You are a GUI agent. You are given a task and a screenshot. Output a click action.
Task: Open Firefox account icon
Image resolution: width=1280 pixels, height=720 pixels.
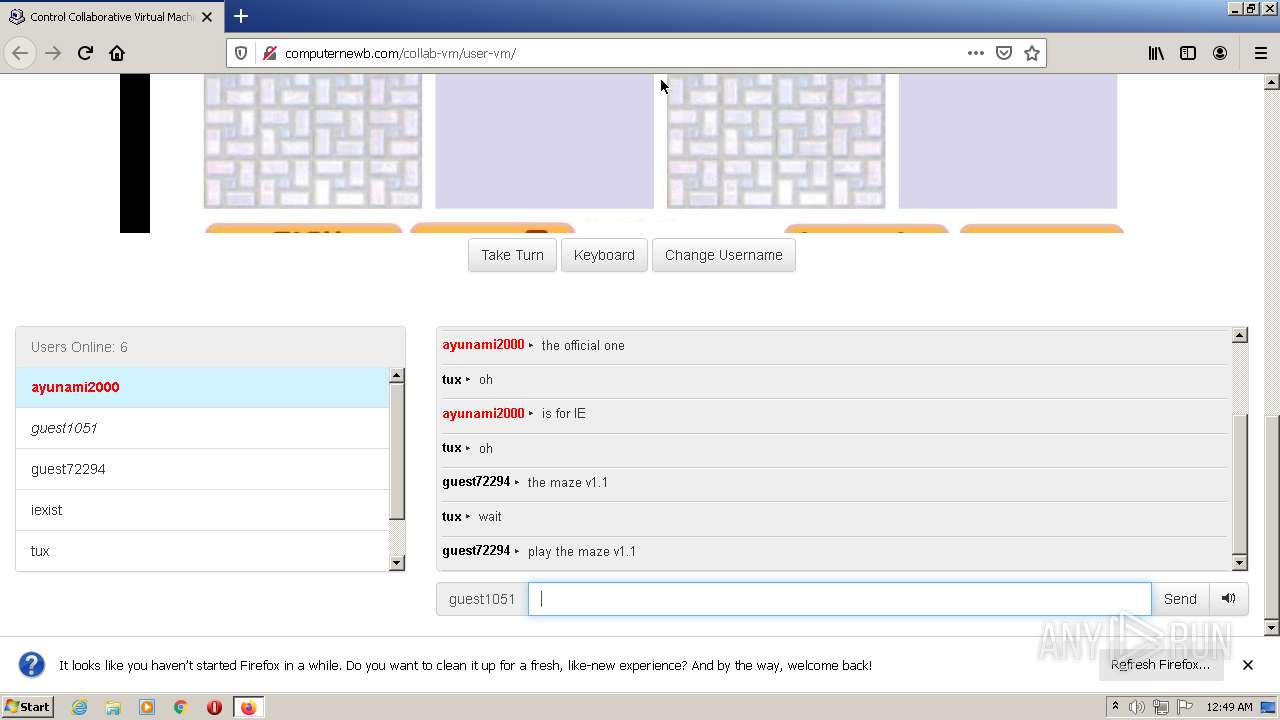click(1220, 53)
